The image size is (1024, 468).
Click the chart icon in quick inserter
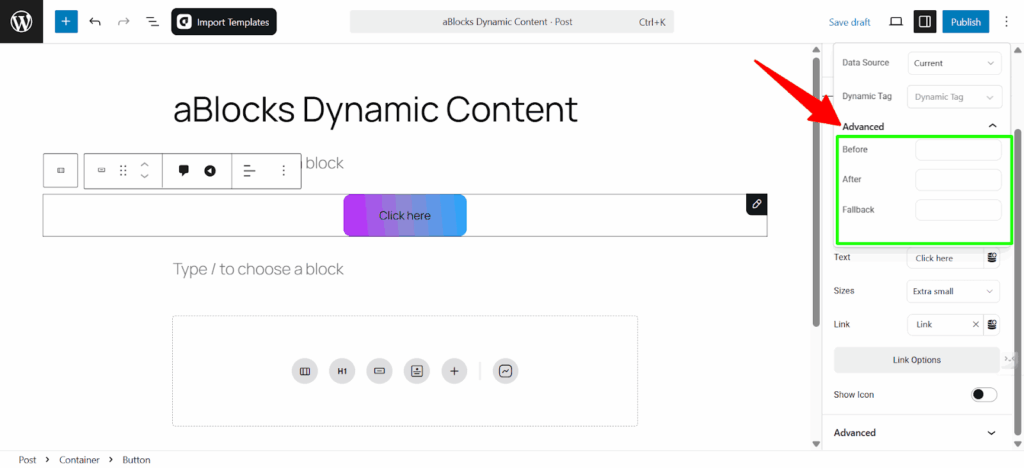tap(505, 371)
